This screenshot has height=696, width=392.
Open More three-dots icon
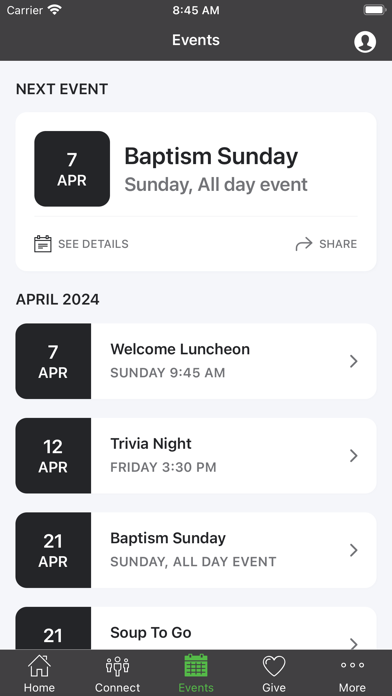coord(352,665)
